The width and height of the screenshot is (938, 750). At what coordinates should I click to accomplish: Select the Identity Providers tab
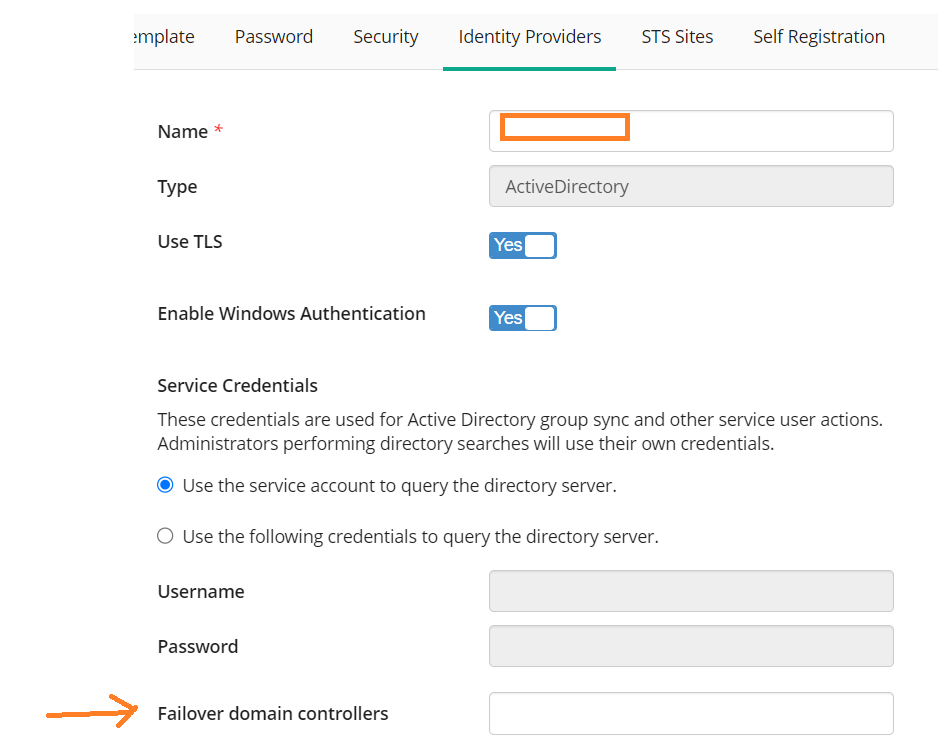pyautogui.click(x=529, y=37)
